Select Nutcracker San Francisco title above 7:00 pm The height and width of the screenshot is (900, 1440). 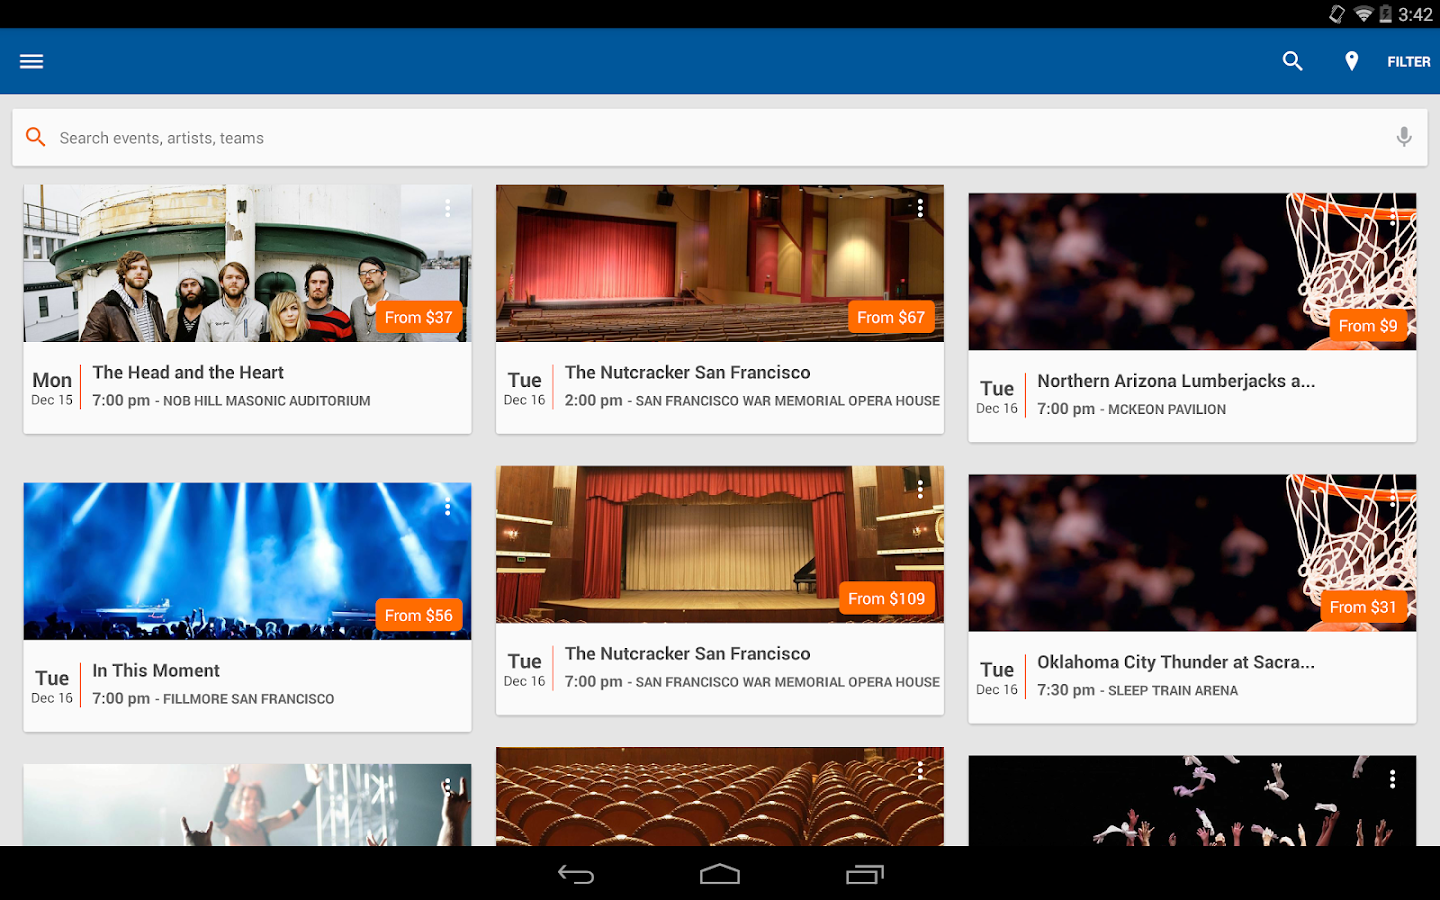tap(688, 653)
